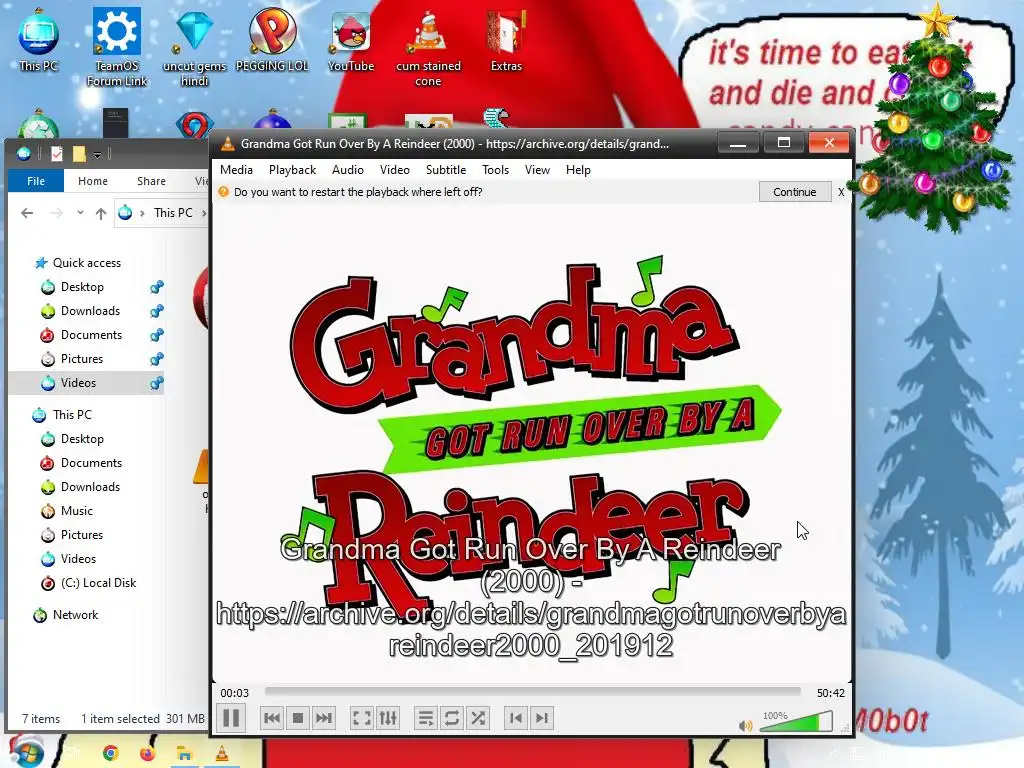Screen dimensions: 1024x768
Task: Click Continue to resume playback
Action: pos(795,192)
